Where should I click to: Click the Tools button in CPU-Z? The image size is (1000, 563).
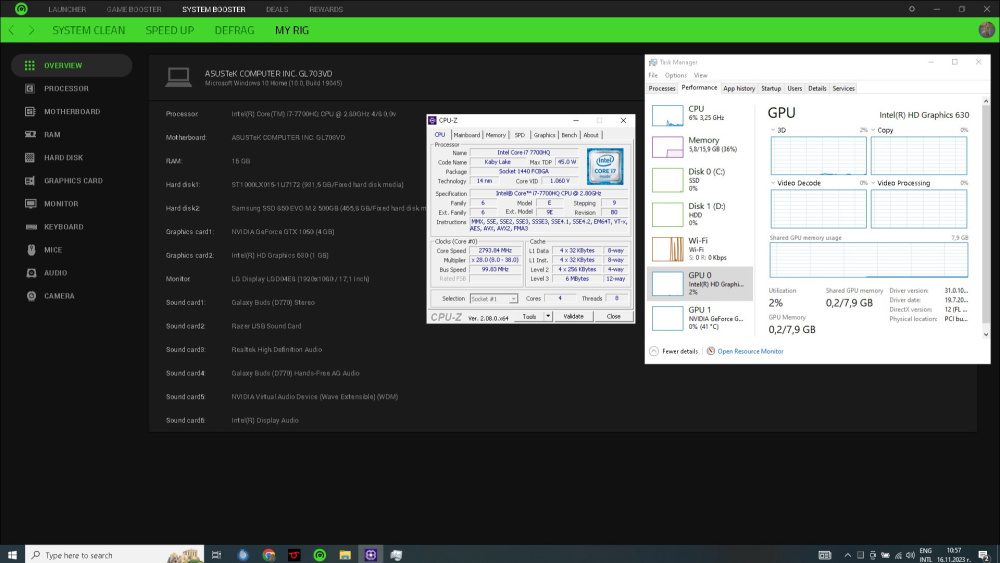pyautogui.click(x=529, y=316)
